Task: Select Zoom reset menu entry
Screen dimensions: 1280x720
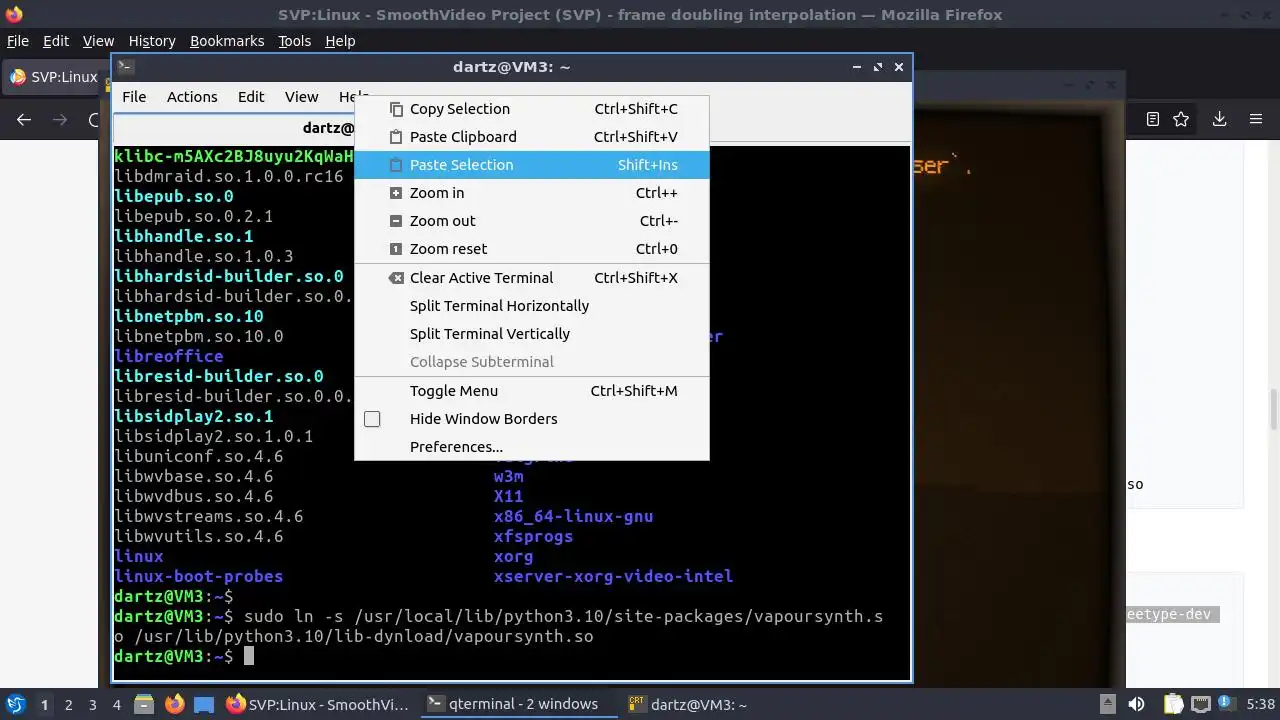Action: pyautogui.click(x=531, y=249)
